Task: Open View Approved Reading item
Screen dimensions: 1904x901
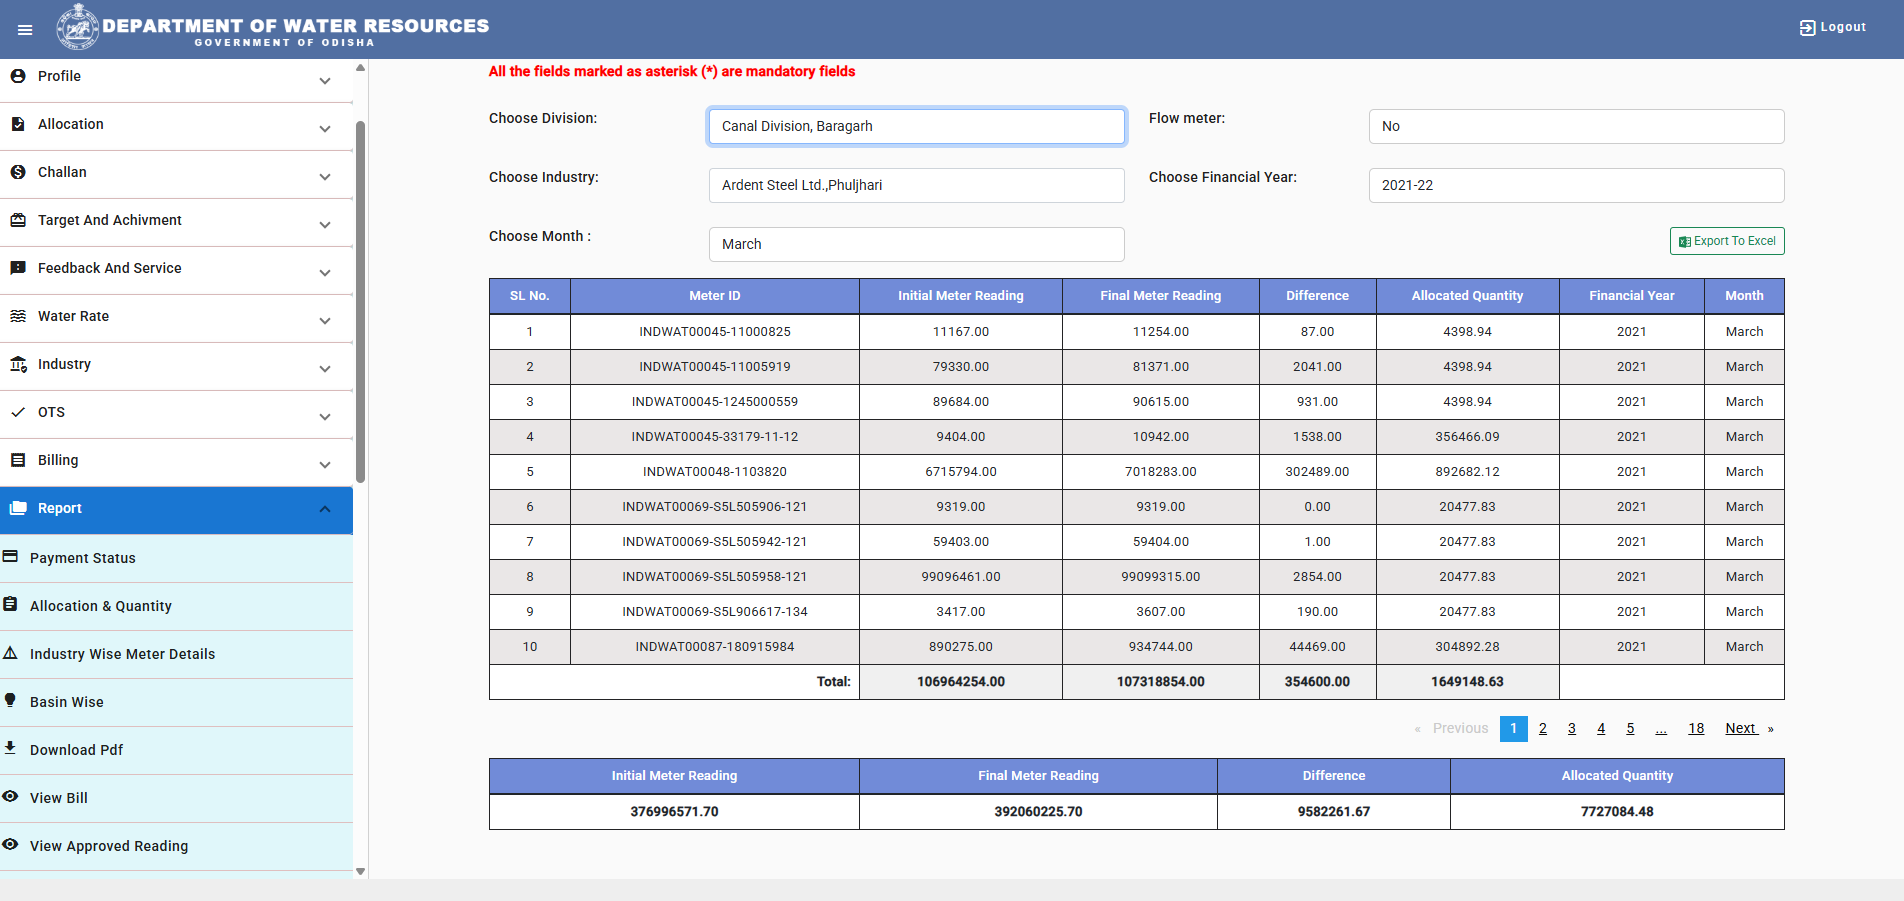Action: tap(176, 846)
